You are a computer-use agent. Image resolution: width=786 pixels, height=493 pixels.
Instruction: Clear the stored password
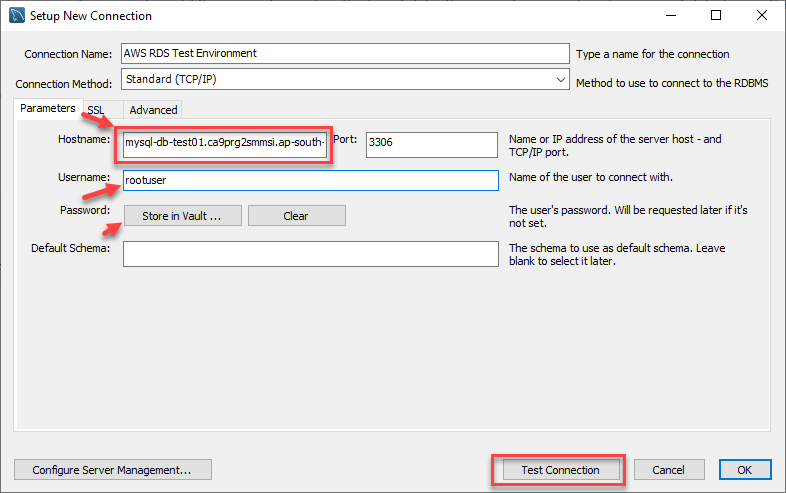(x=297, y=216)
